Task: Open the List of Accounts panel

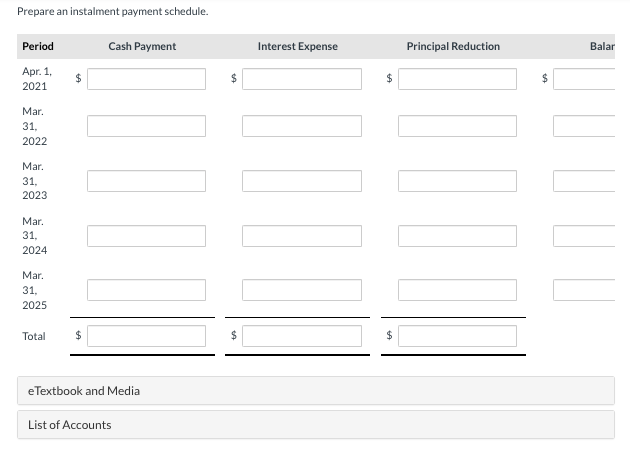Action: [x=316, y=425]
